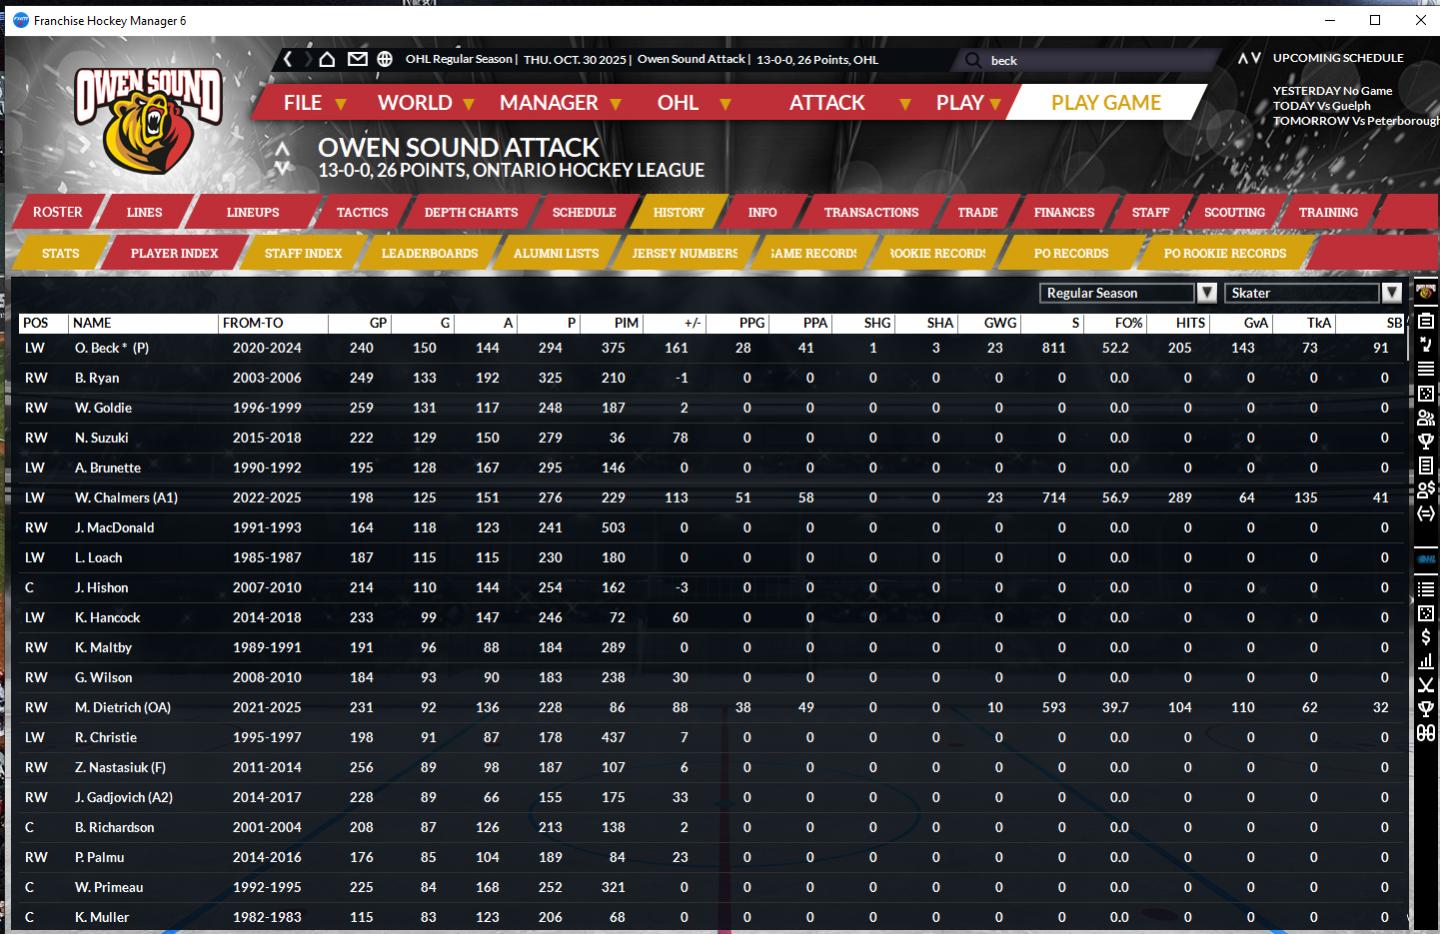Screen dimensions: 1440x934
Task: Click the Owen Sound bear logo in the header
Action: pos(149,120)
